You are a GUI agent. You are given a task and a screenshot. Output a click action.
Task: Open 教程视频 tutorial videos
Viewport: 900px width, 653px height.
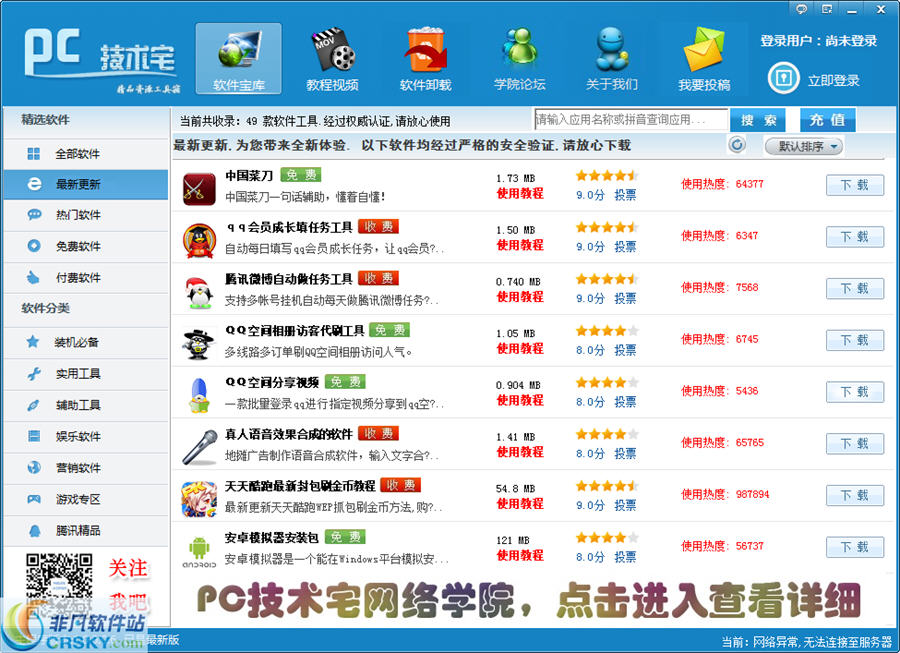click(x=331, y=55)
